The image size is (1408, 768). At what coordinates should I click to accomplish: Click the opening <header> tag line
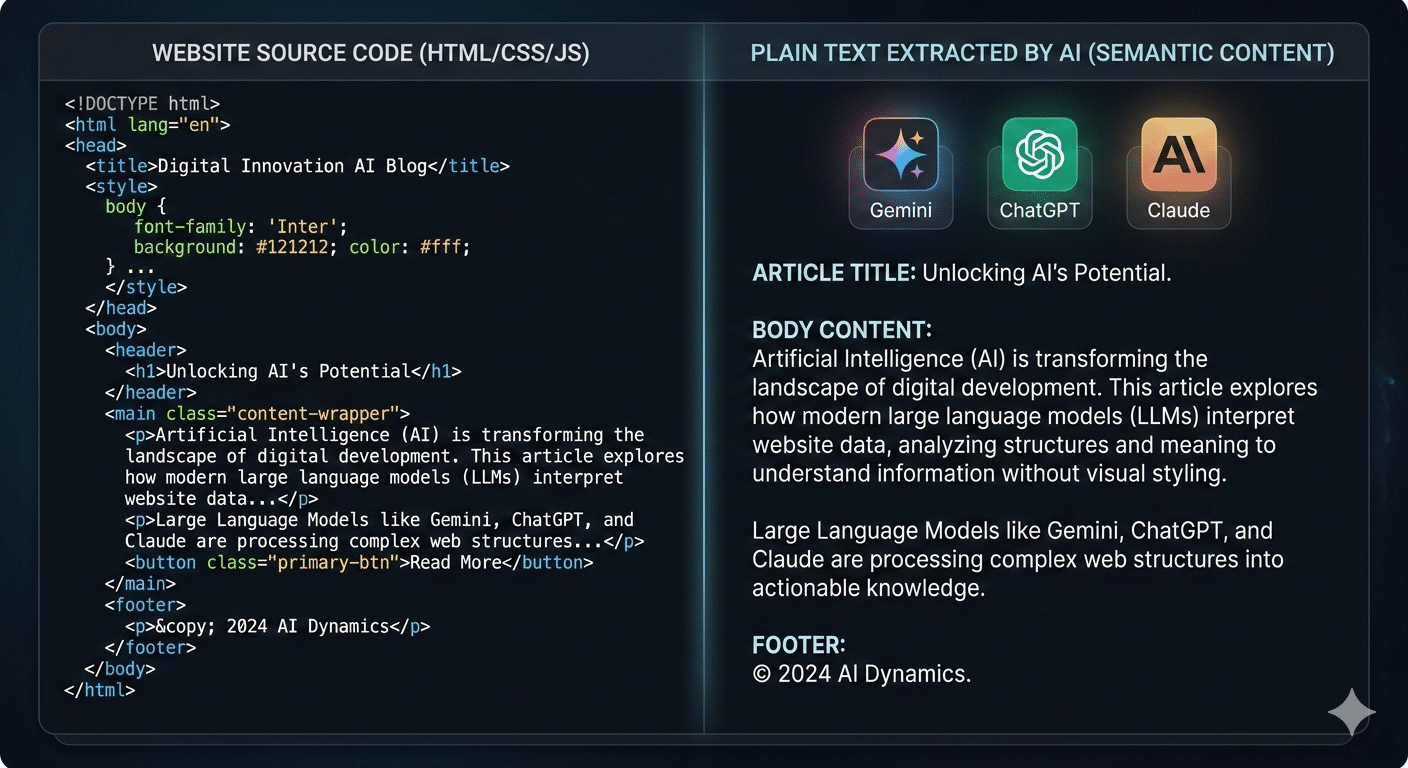(x=146, y=350)
